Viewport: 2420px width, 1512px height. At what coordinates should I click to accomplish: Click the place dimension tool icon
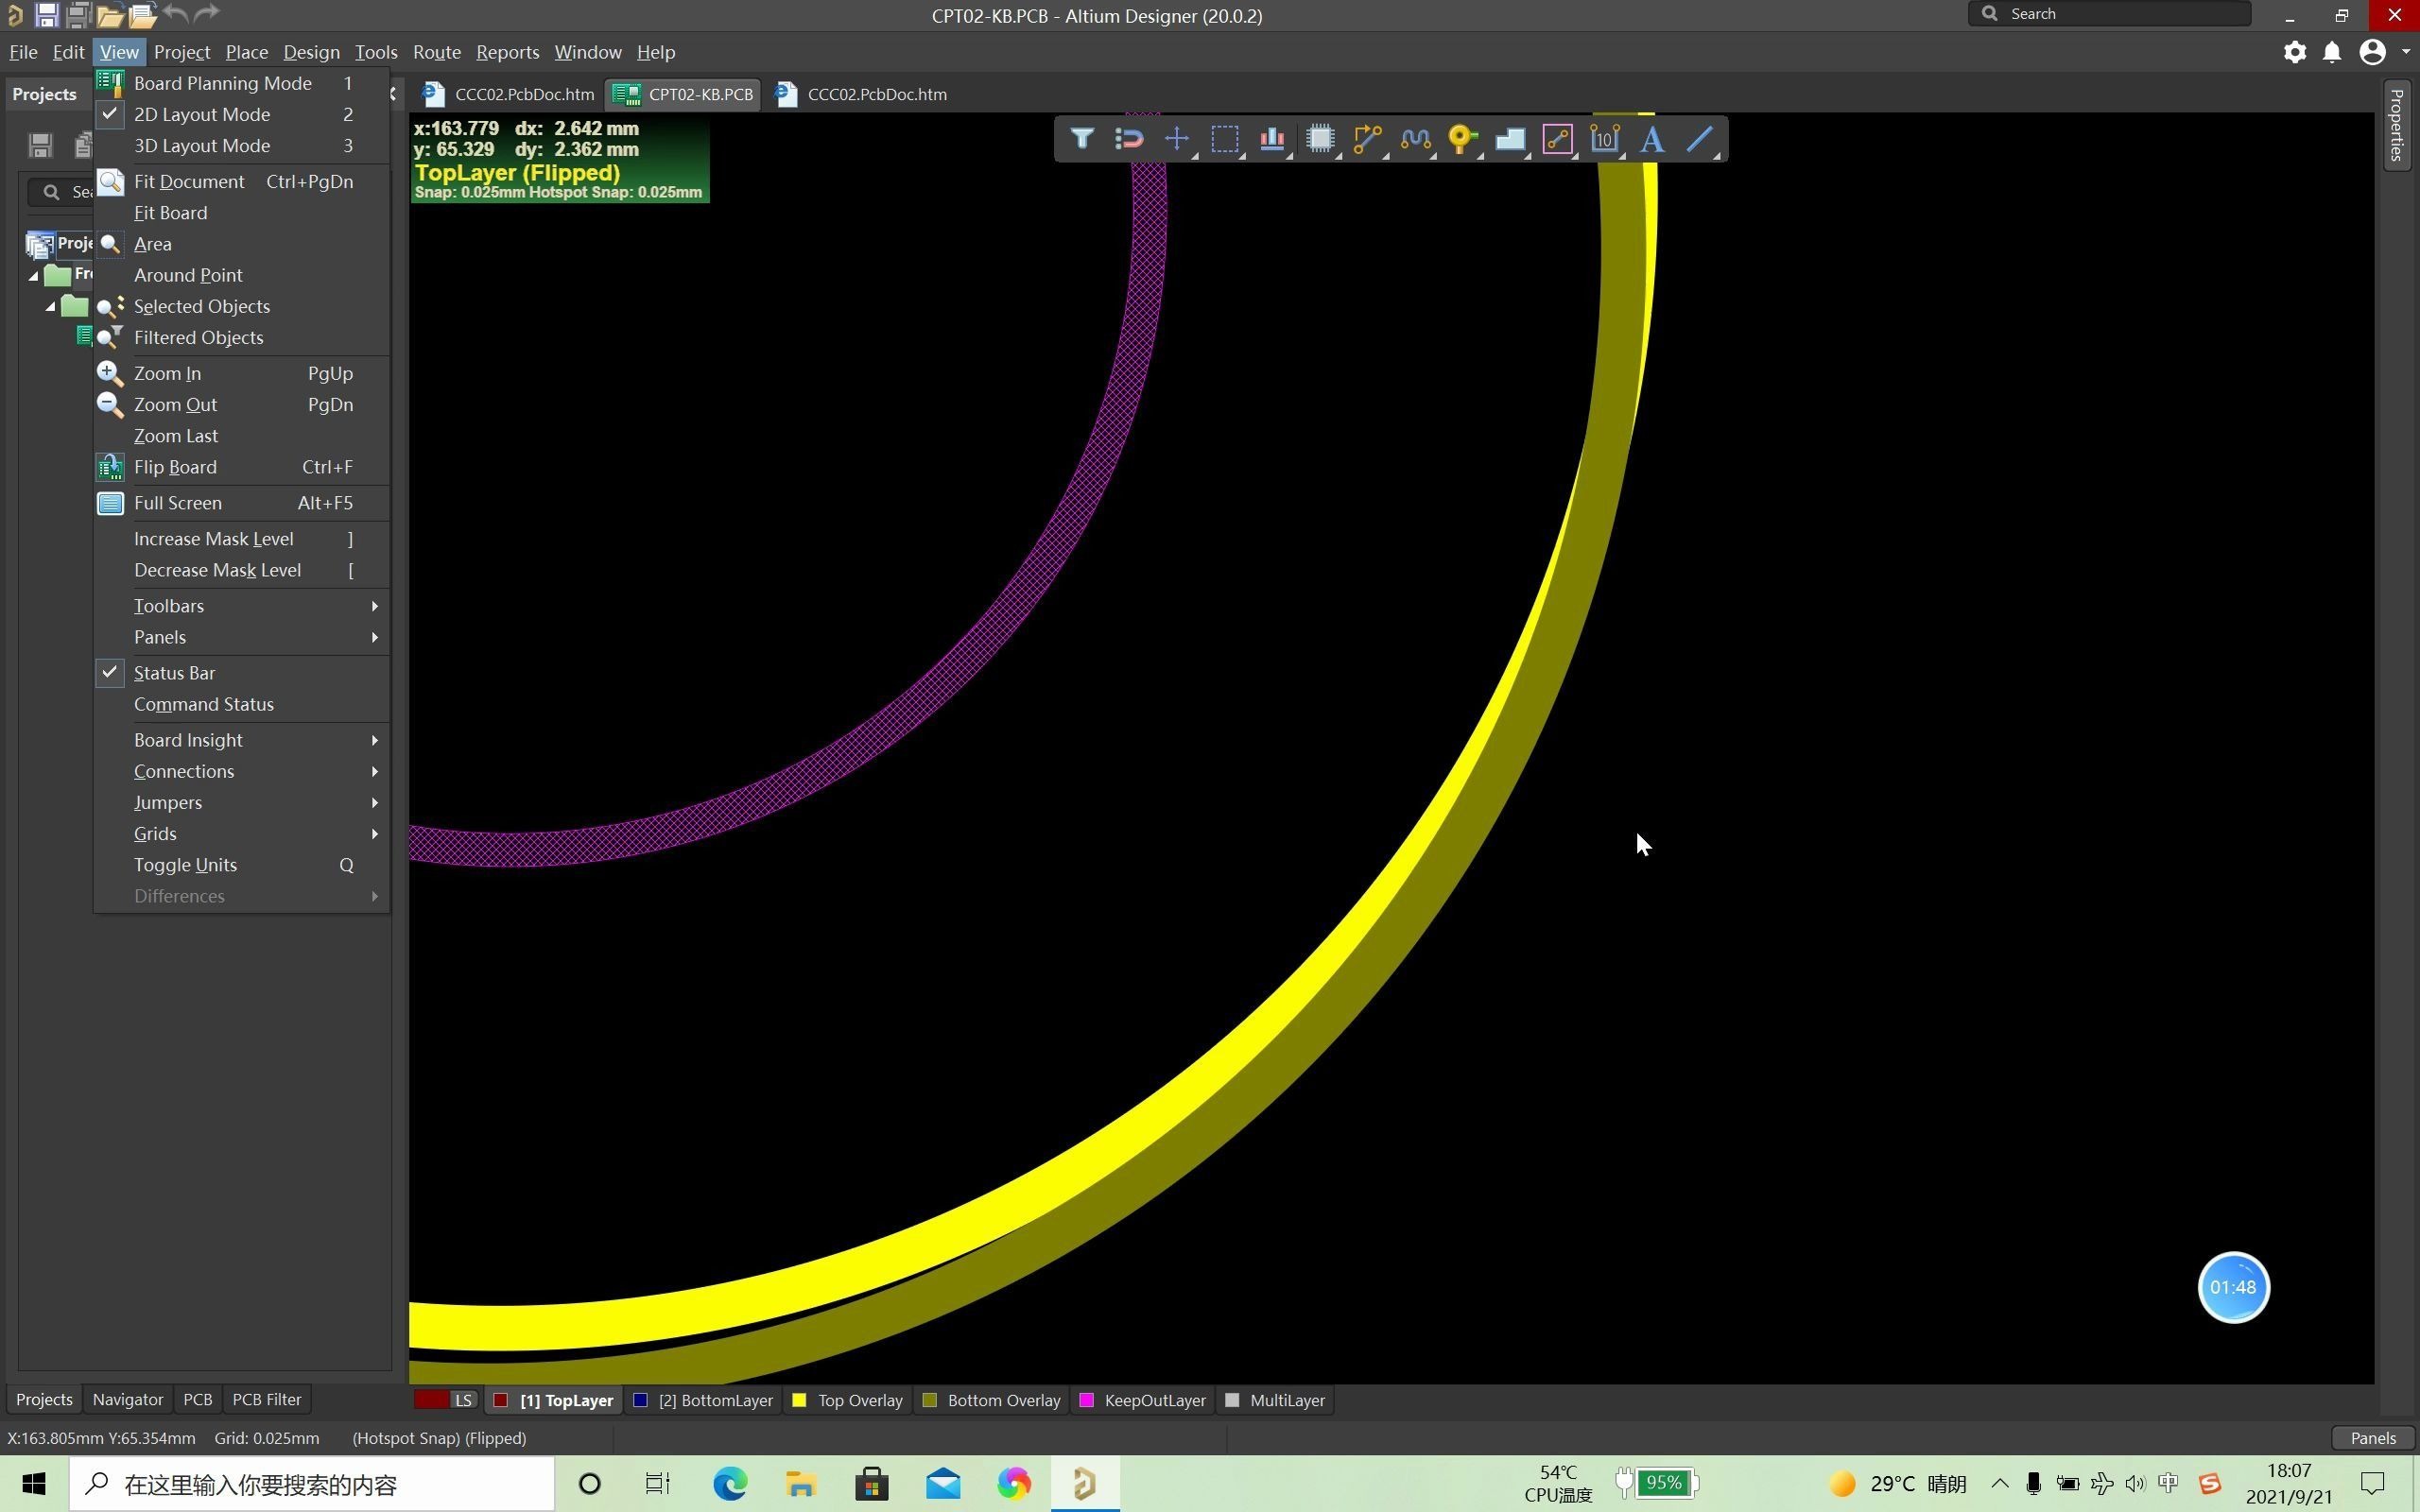click(x=1604, y=139)
